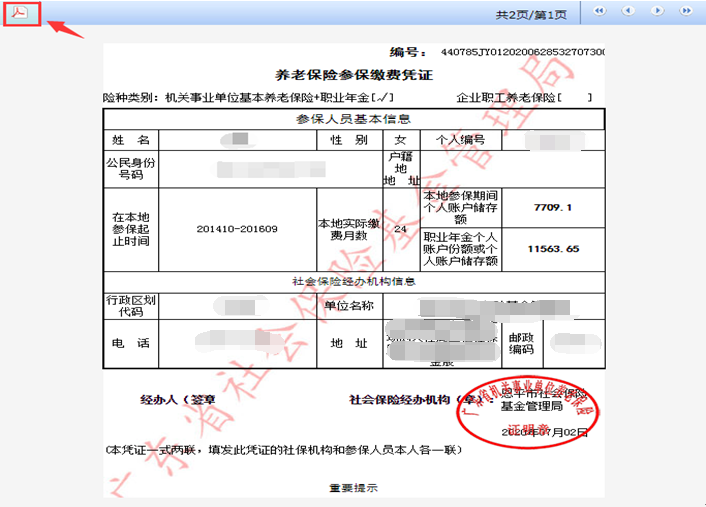Go to the previous page
The width and height of the screenshot is (706, 507).
pyautogui.click(x=629, y=11)
